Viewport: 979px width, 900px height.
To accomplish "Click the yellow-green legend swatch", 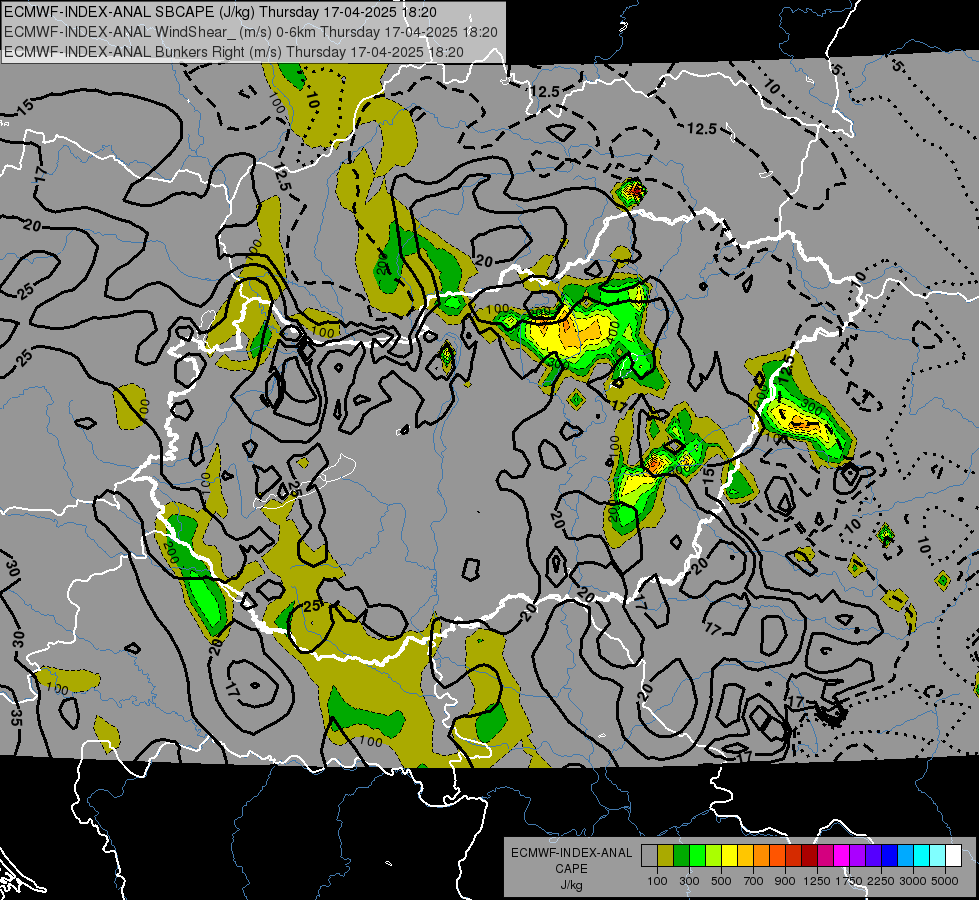I will (713, 856).
